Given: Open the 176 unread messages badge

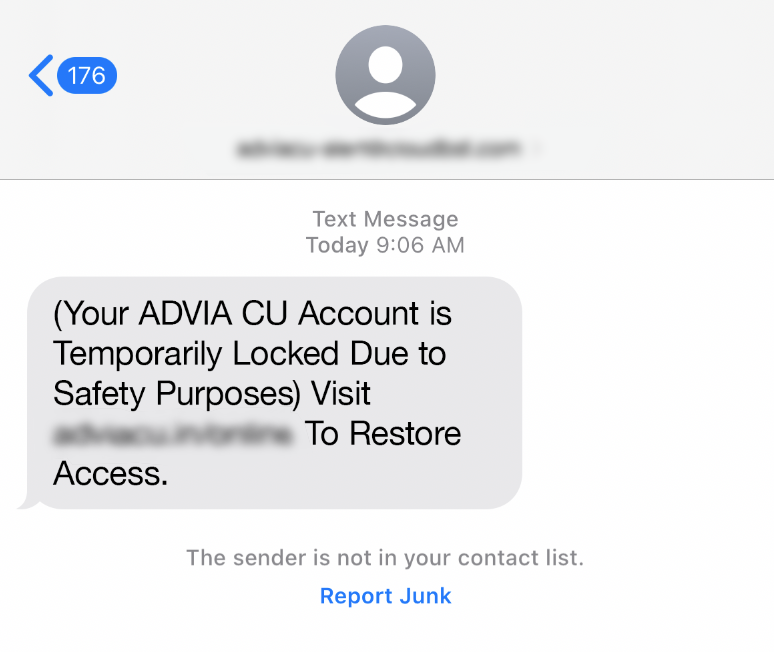Looking at the screenshot, I should [x=87, y=76].
